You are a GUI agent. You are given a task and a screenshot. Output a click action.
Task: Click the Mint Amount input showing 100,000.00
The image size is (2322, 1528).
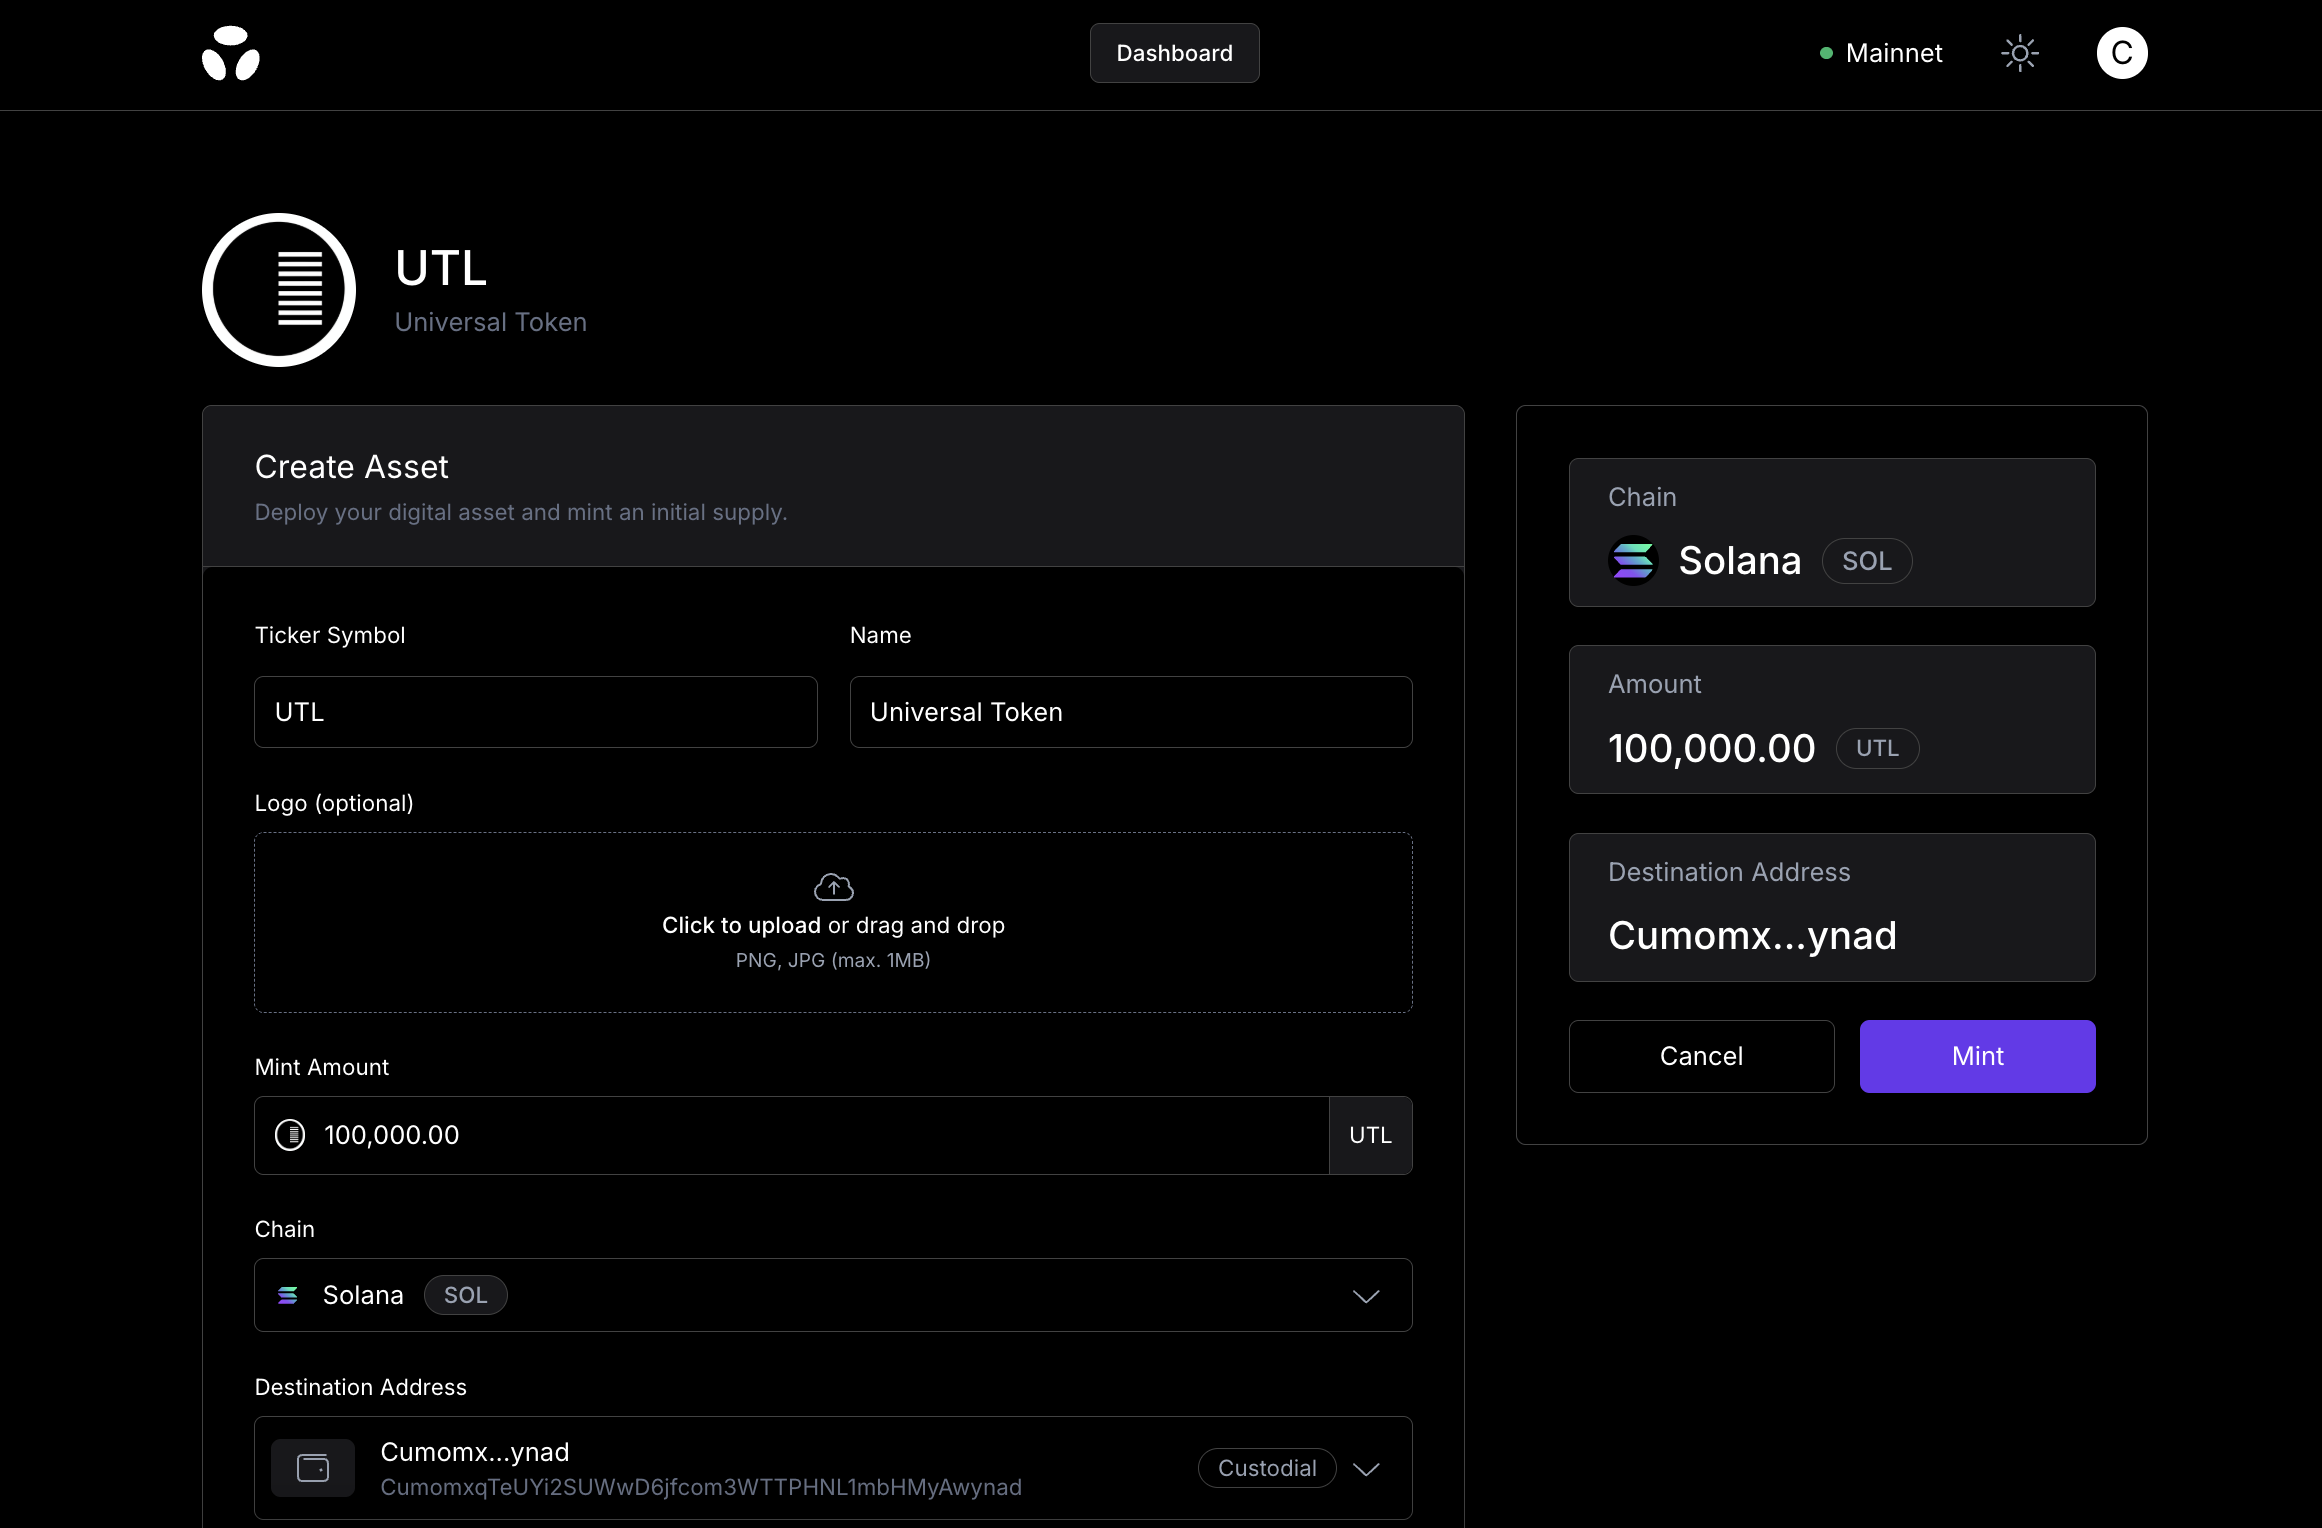(792, 1135)
